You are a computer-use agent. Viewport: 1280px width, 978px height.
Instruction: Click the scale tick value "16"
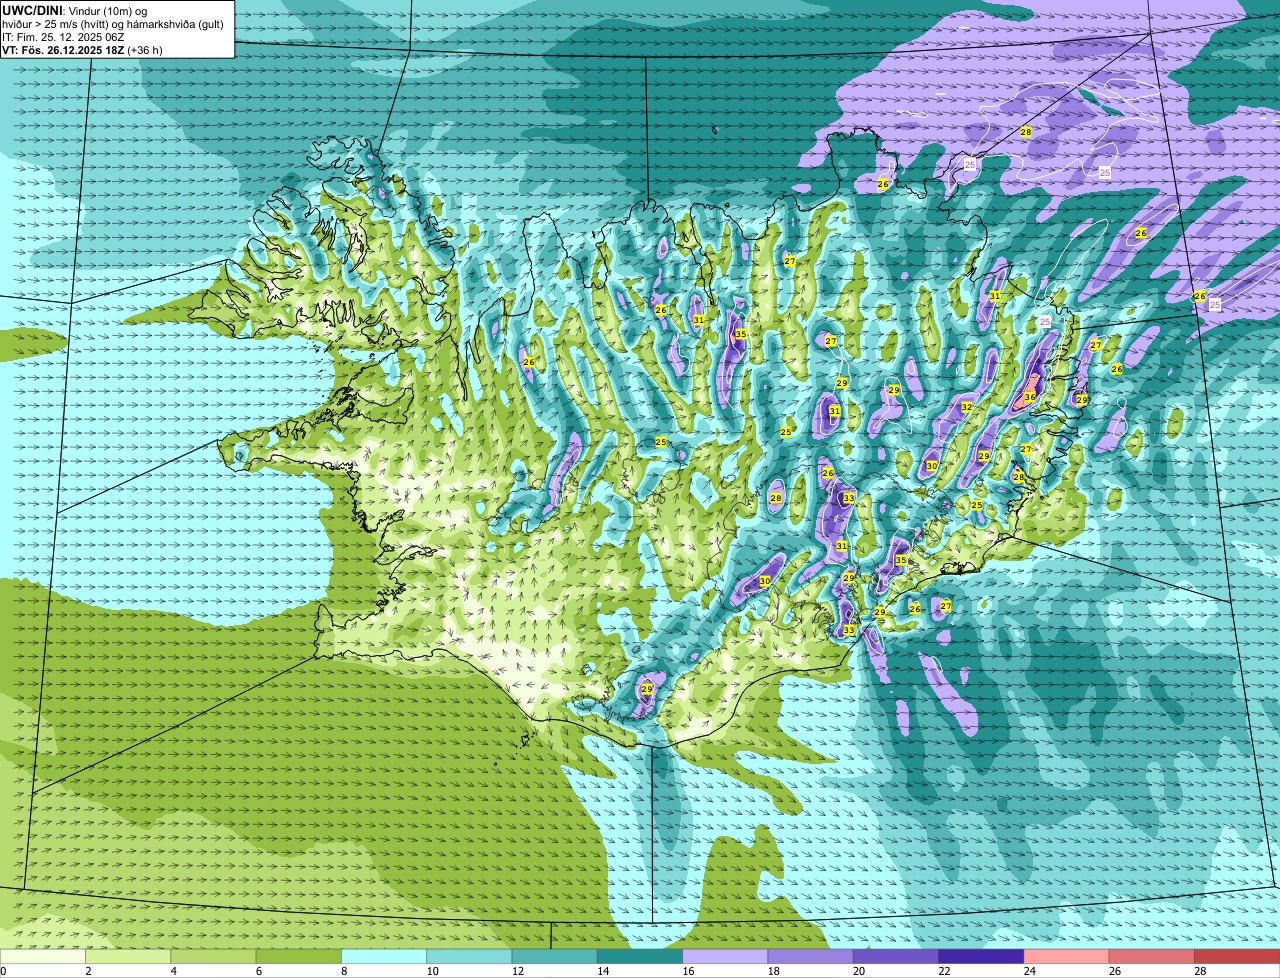pyautogui.click(x=688, y=971)
